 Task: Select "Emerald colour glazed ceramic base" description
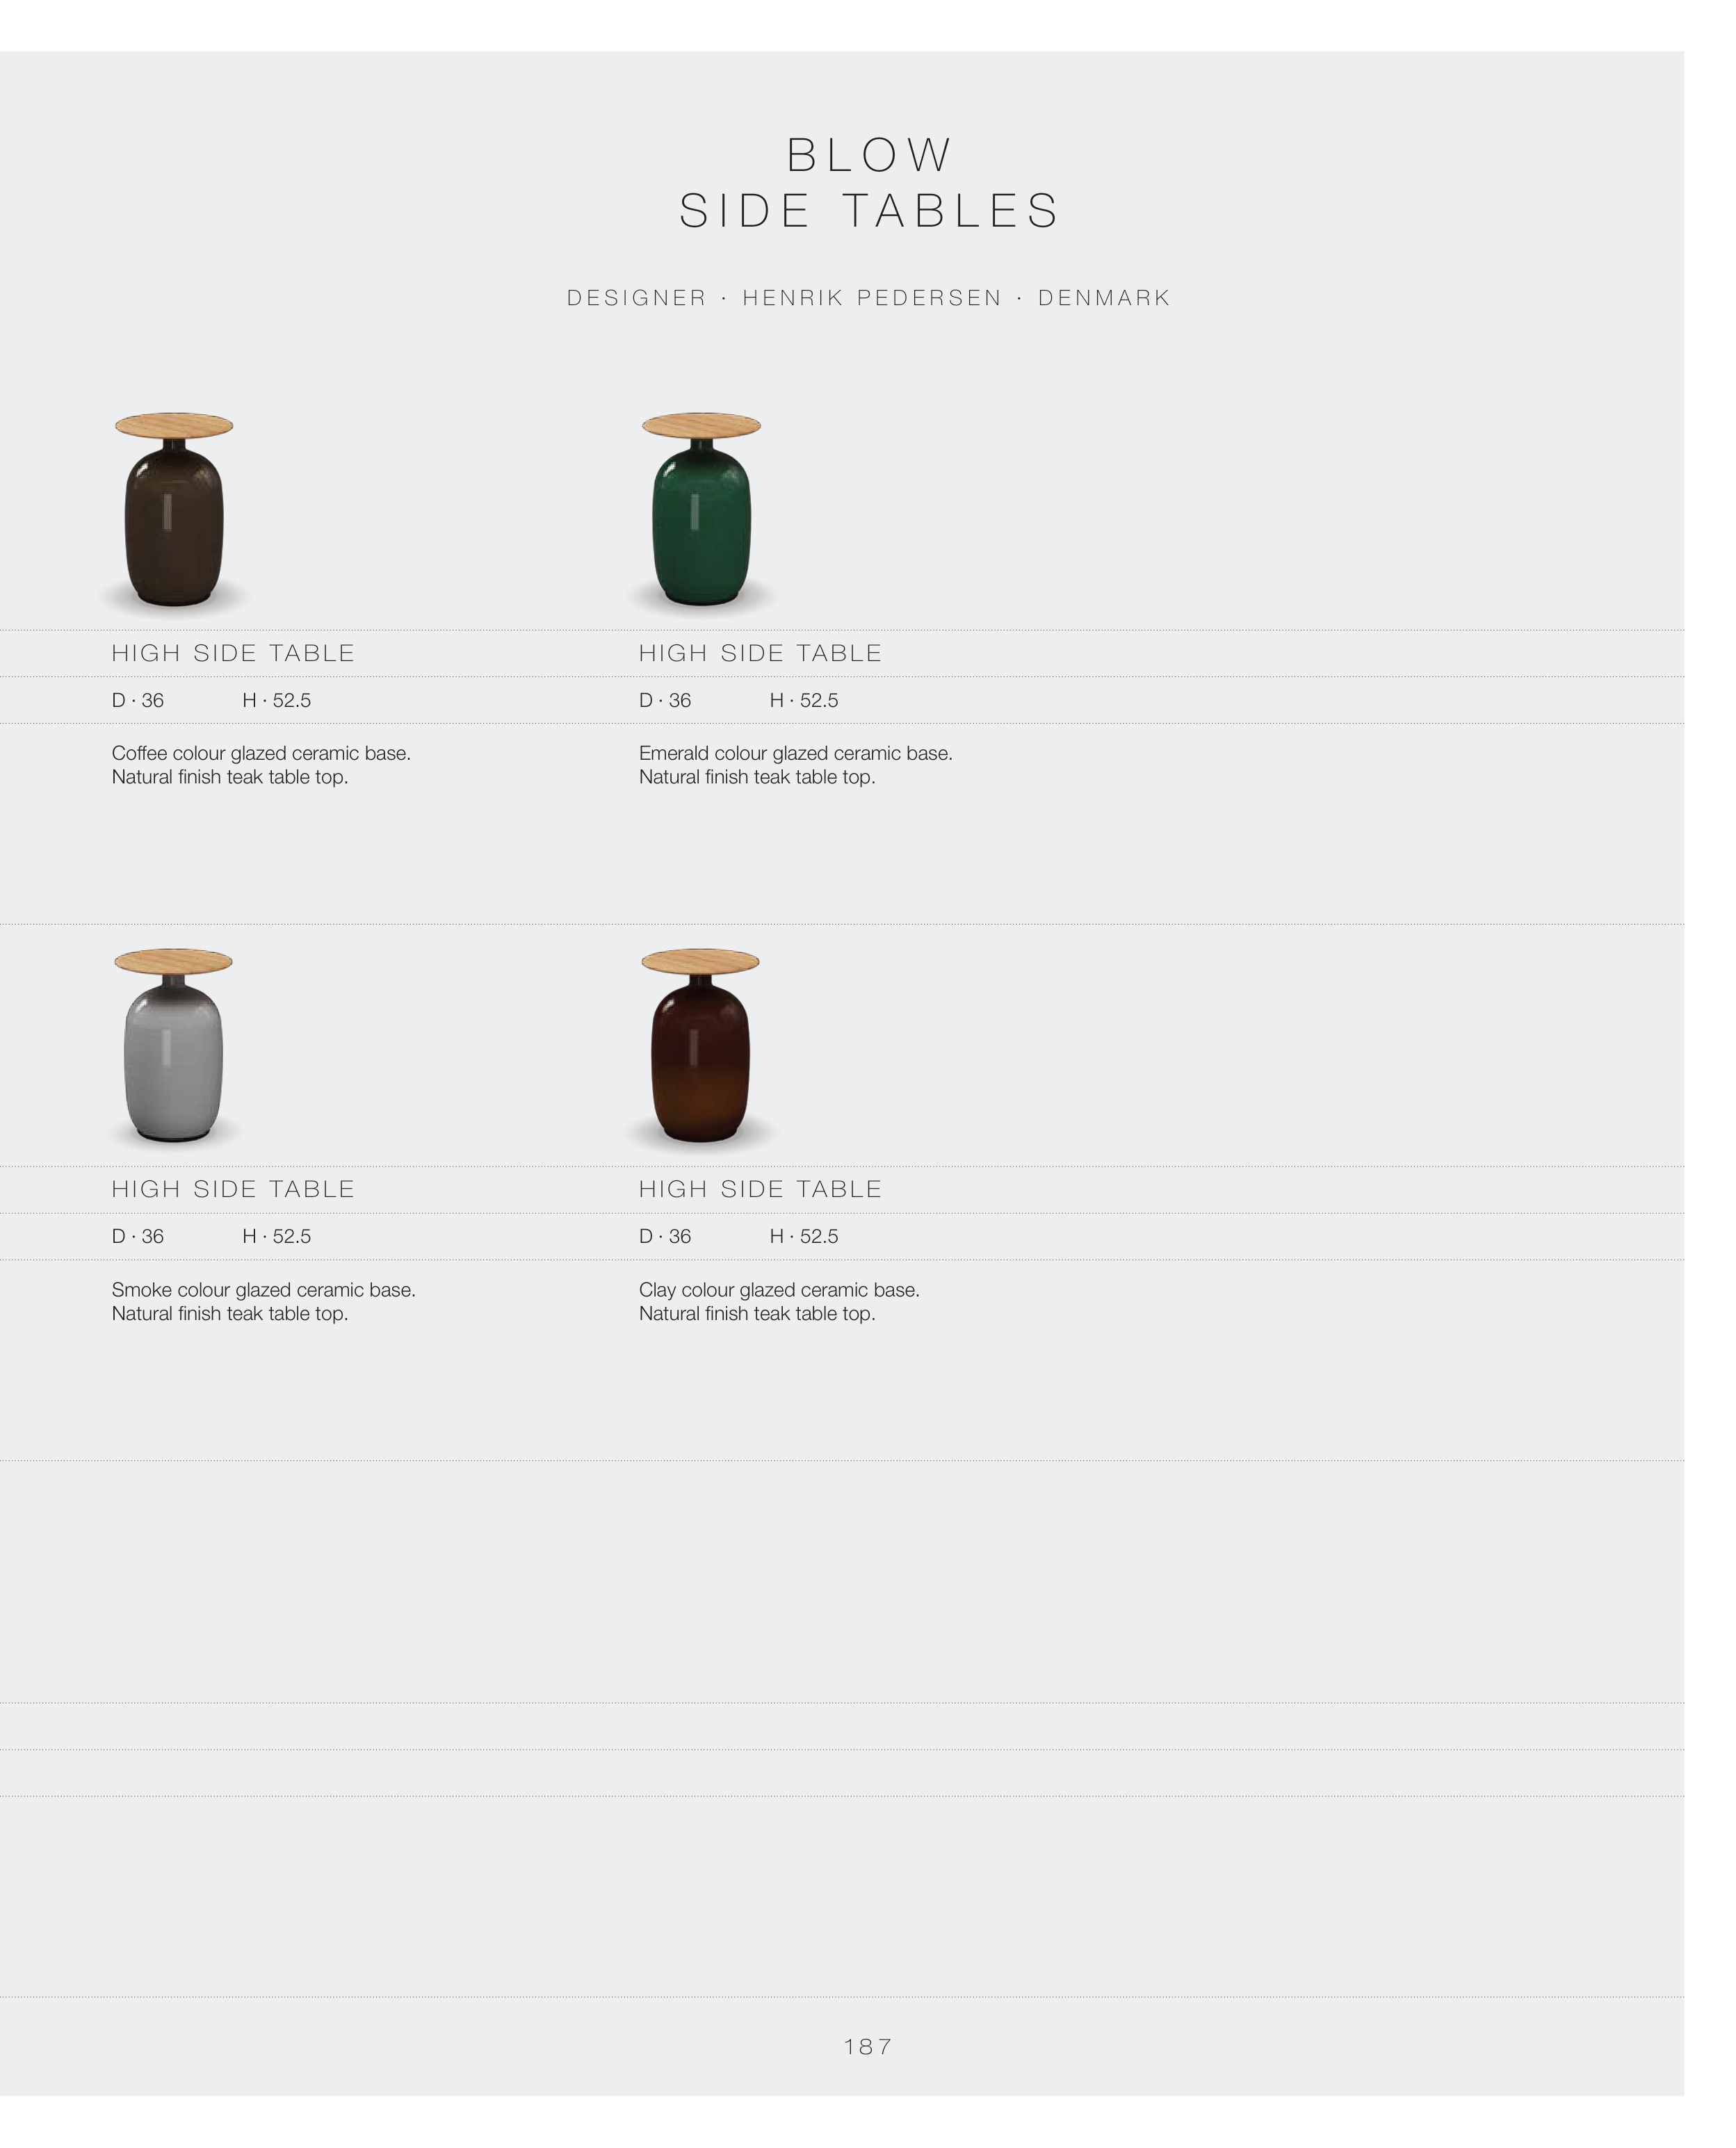(x=795, y=753)
